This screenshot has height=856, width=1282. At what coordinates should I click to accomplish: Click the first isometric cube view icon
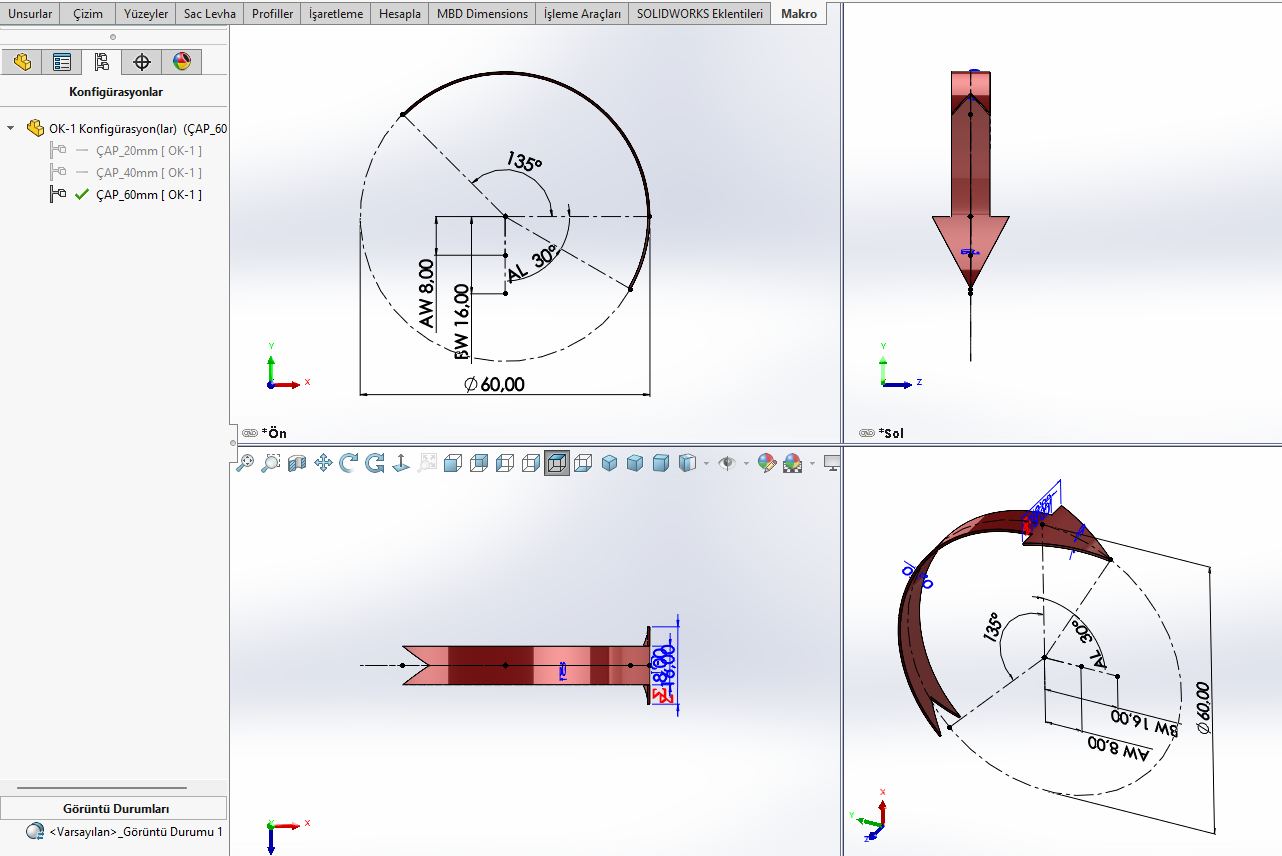point(609,463)
